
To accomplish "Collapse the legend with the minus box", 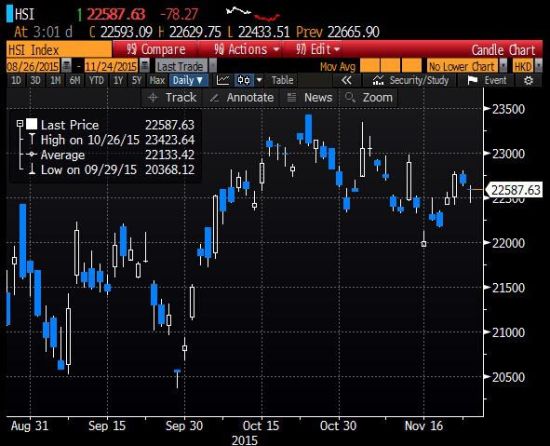I will tap(20, 124).
